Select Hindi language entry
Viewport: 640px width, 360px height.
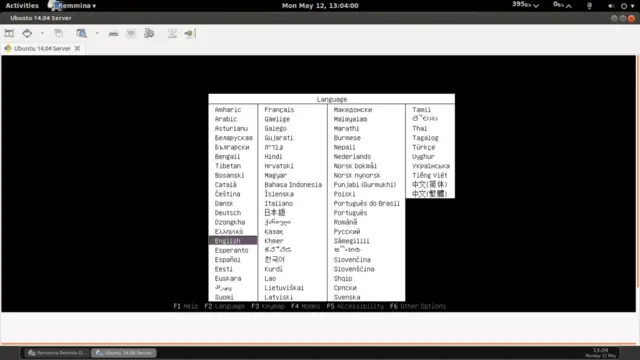273,157
